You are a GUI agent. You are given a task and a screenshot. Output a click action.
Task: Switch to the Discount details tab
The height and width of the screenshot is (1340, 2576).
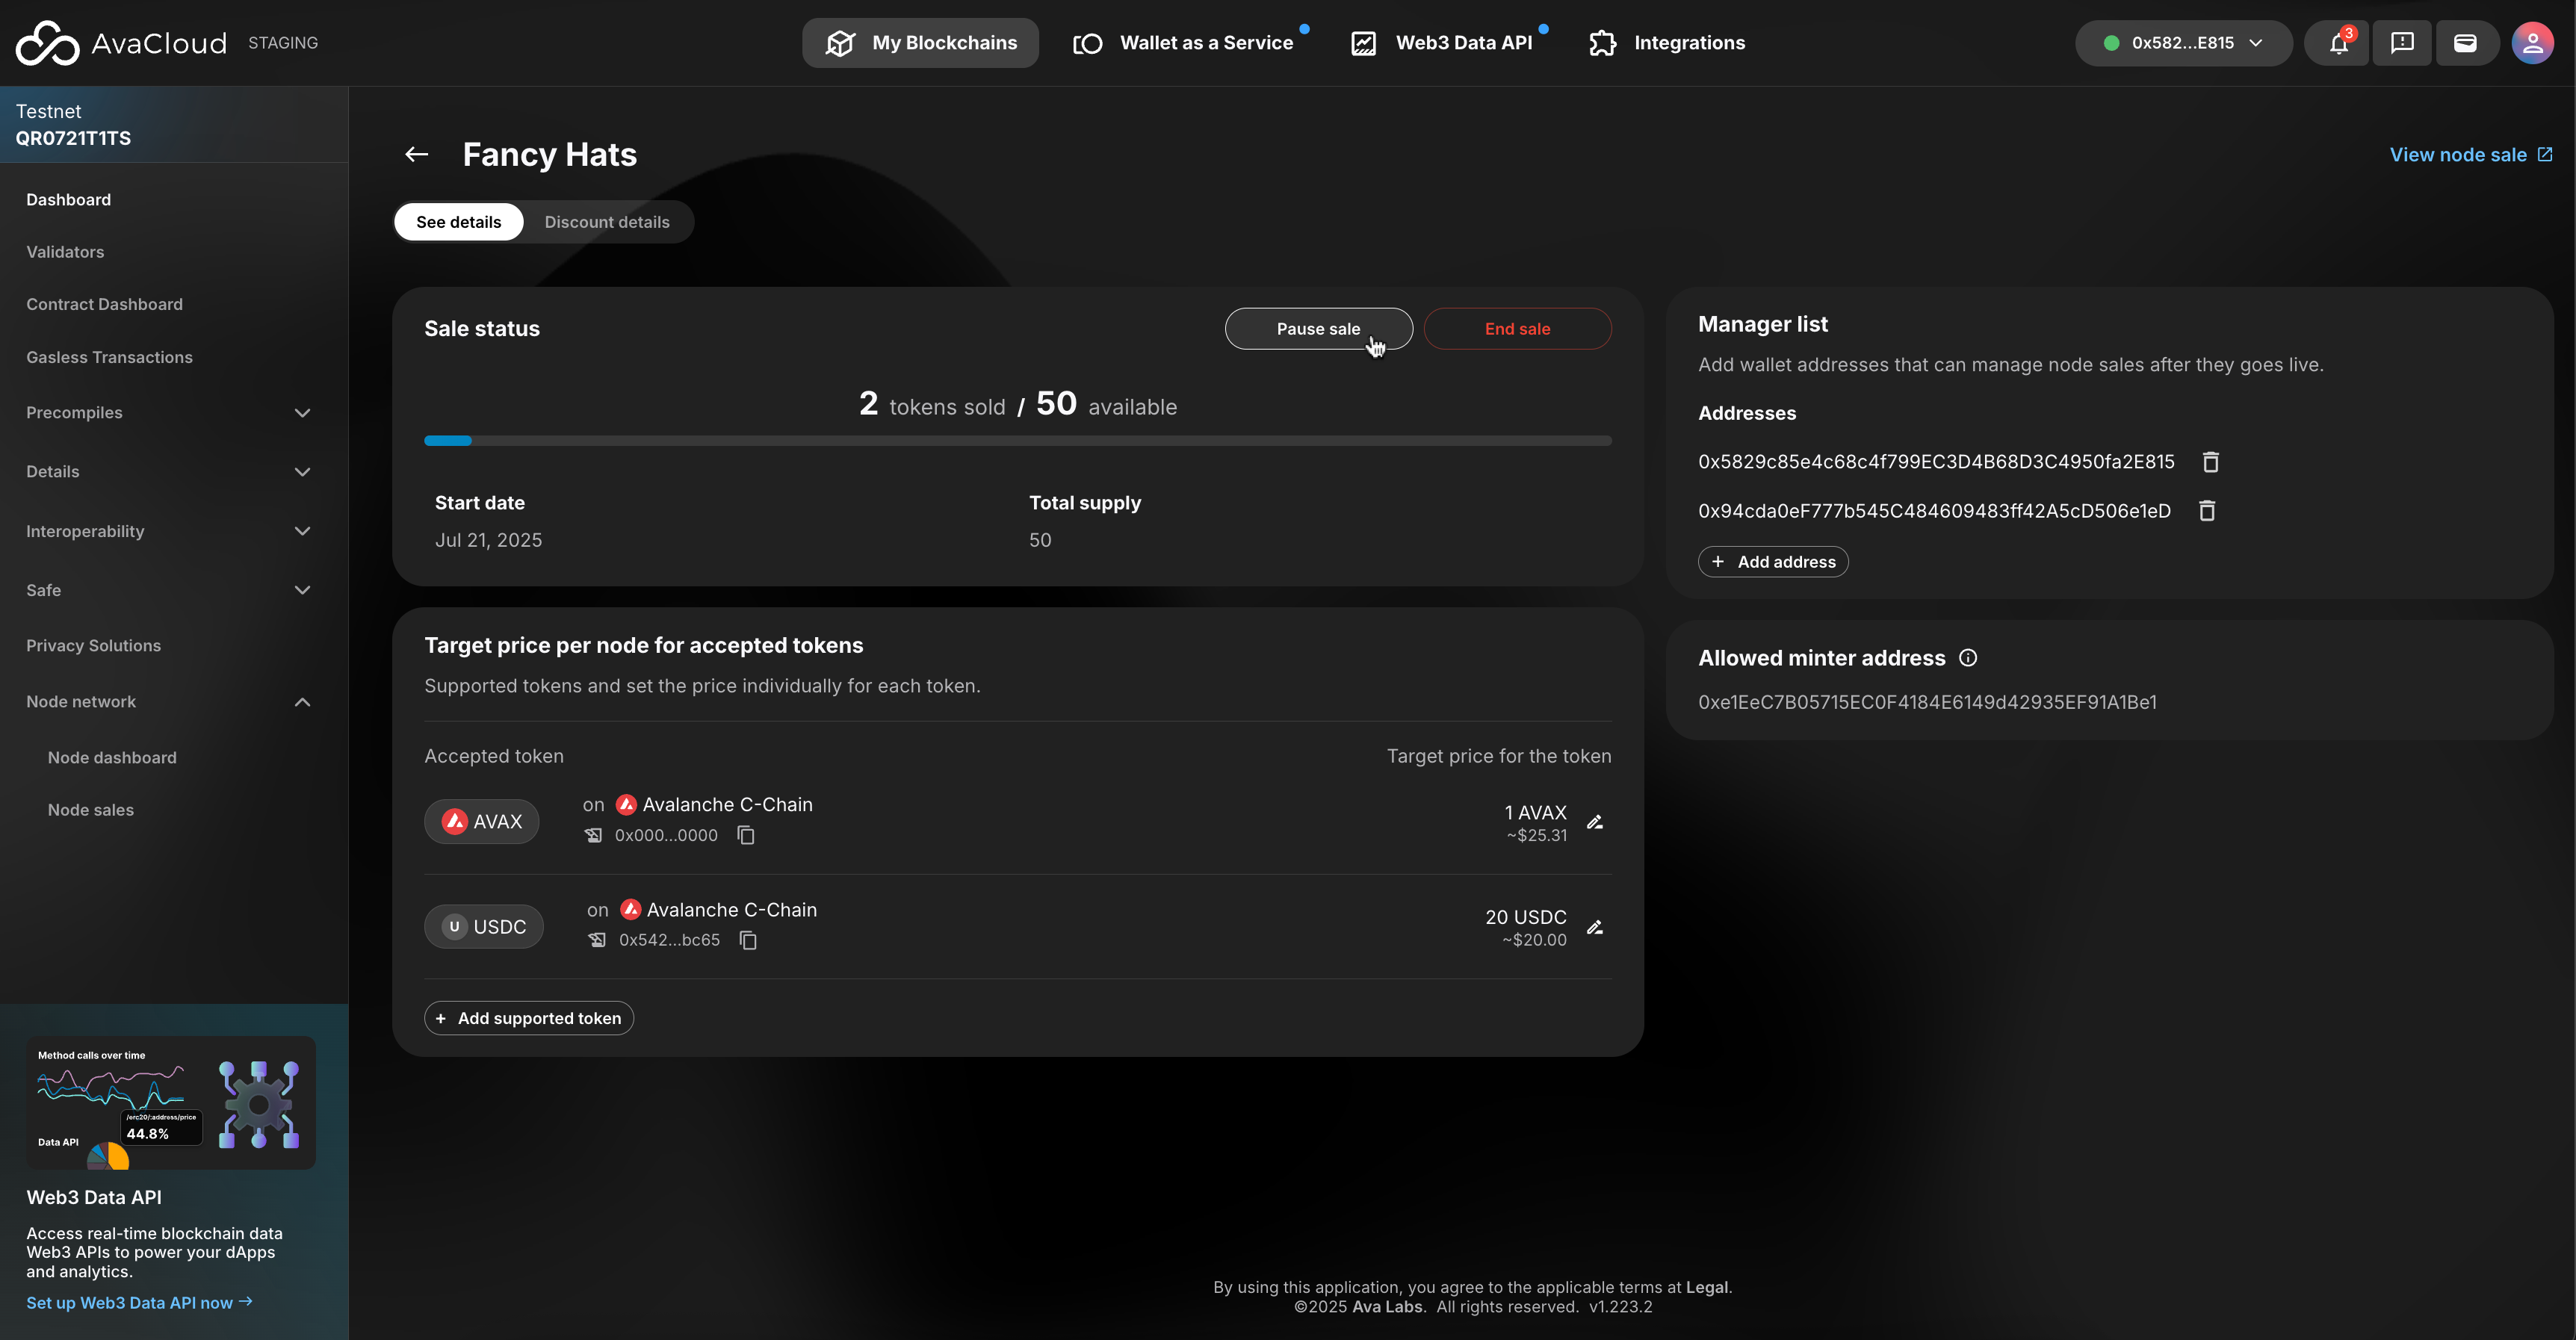606,222
